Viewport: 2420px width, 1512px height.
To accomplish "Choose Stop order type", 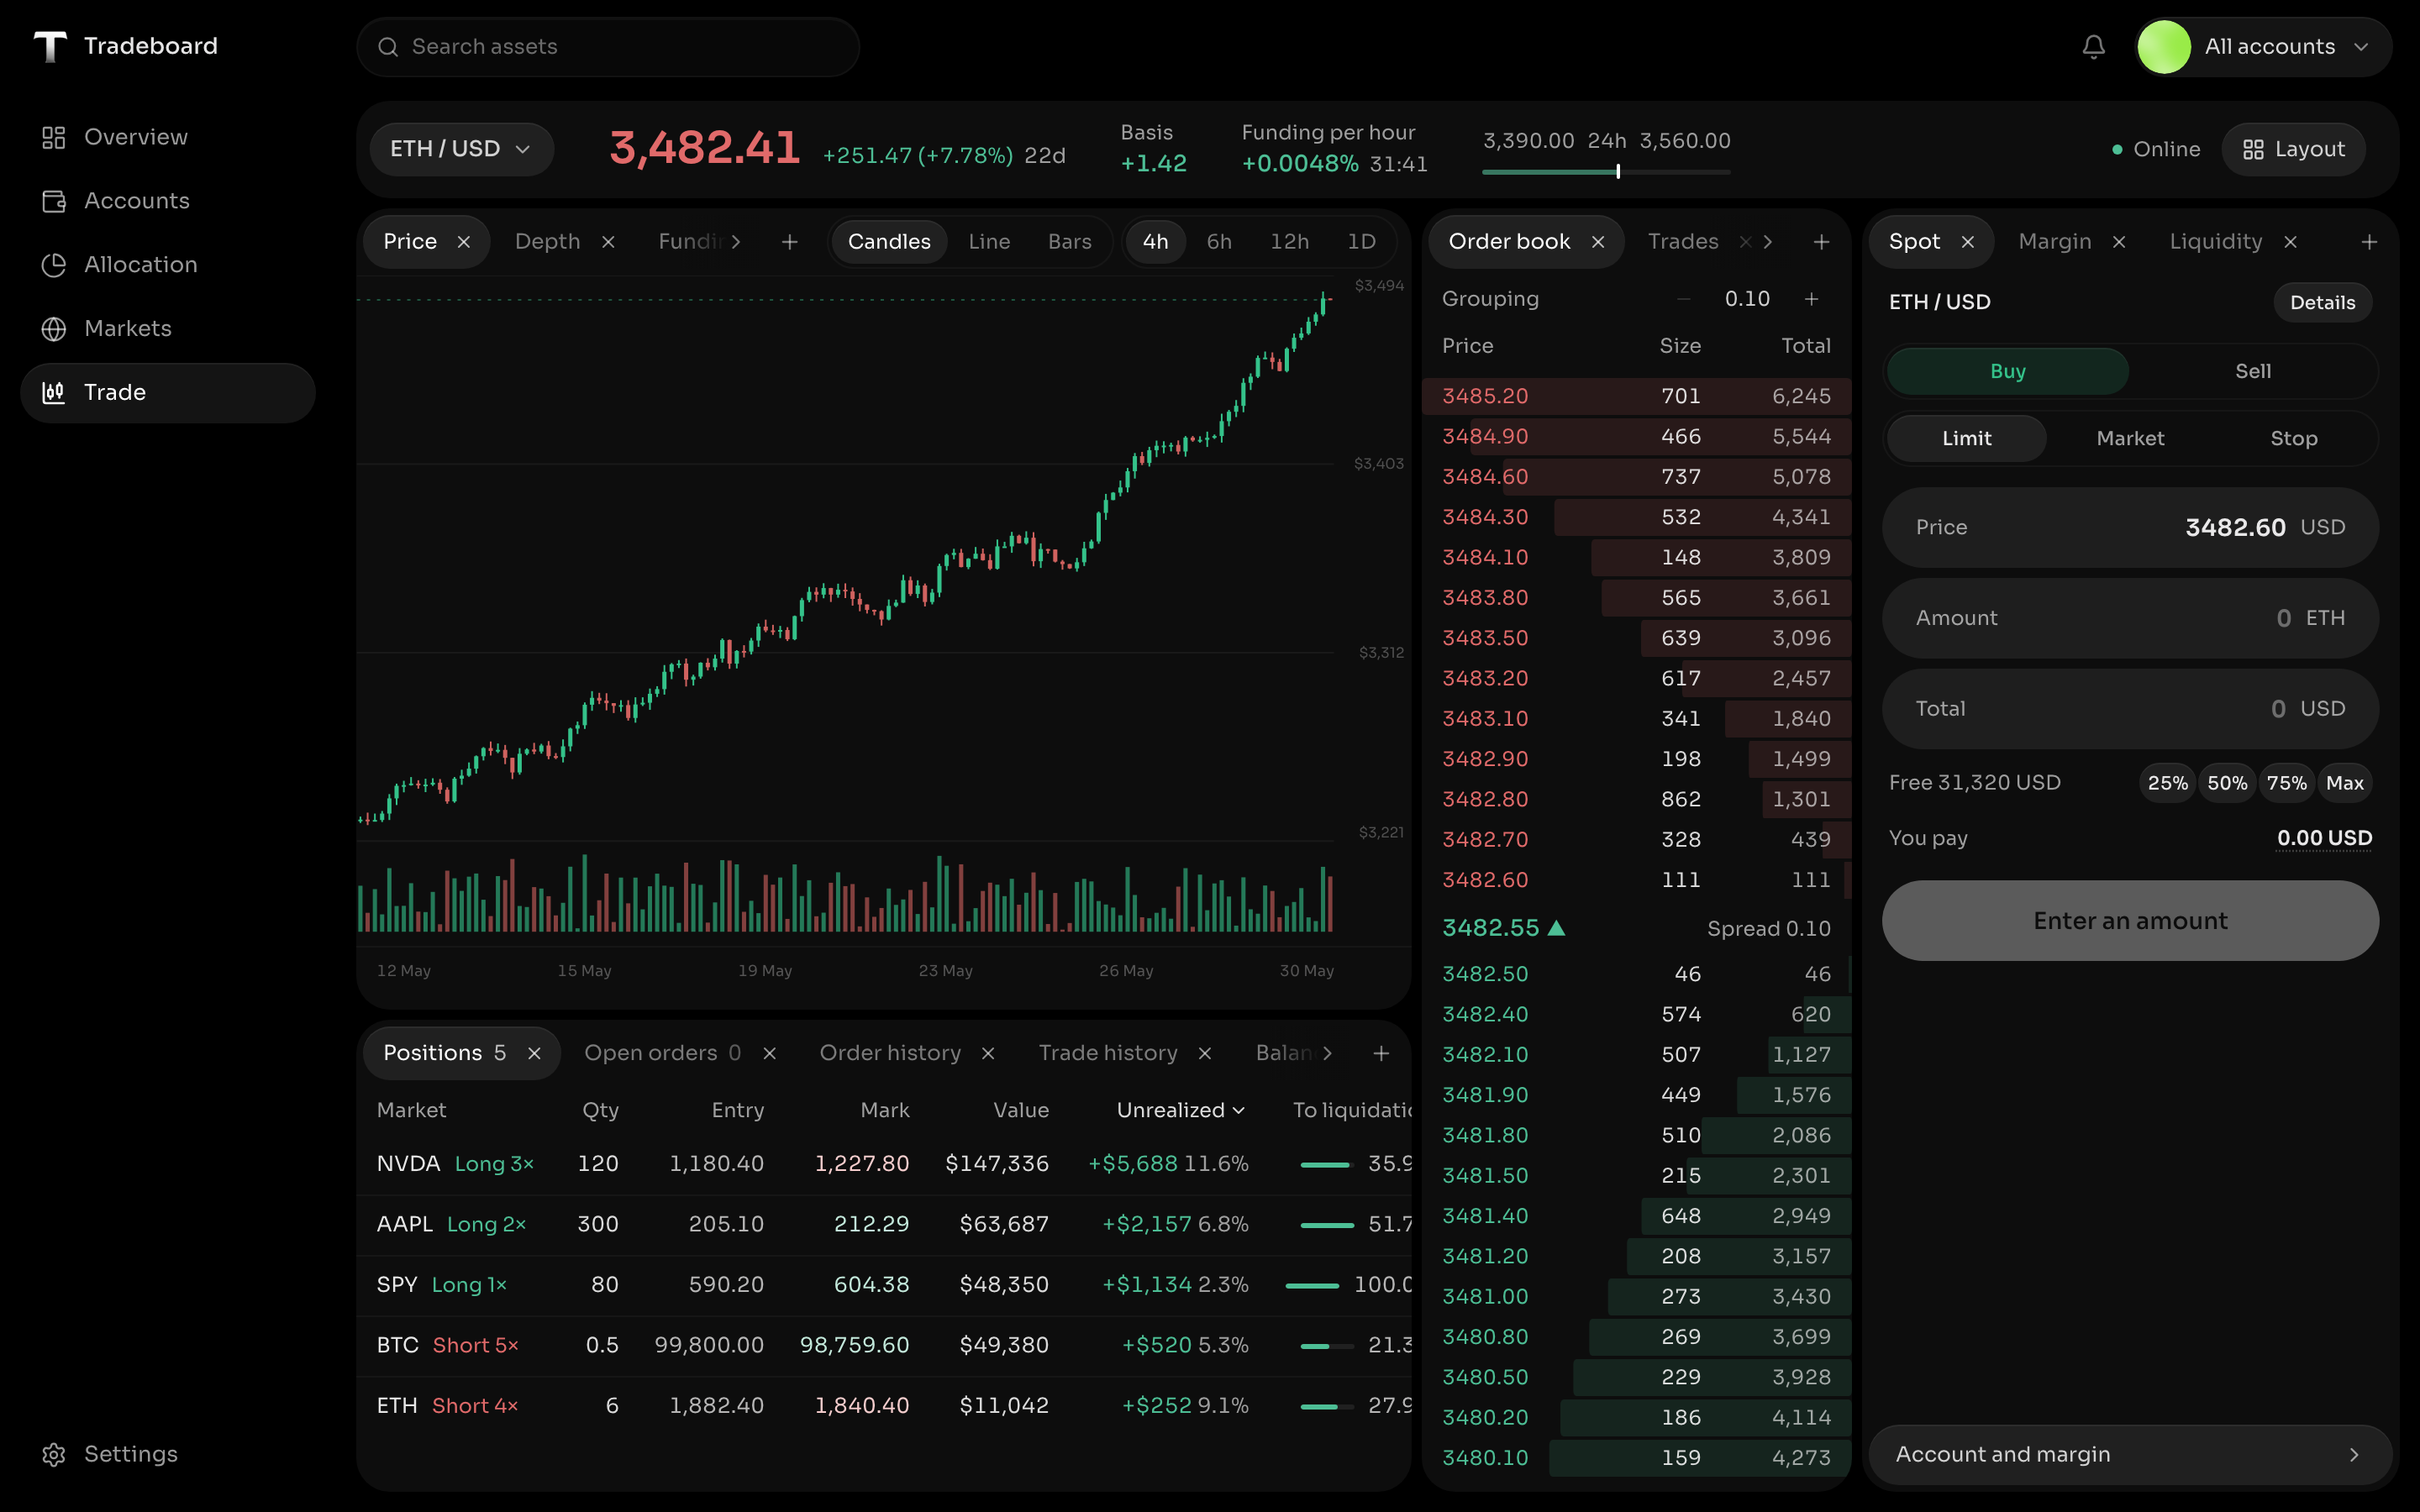I will click(x=2294, y=439).
